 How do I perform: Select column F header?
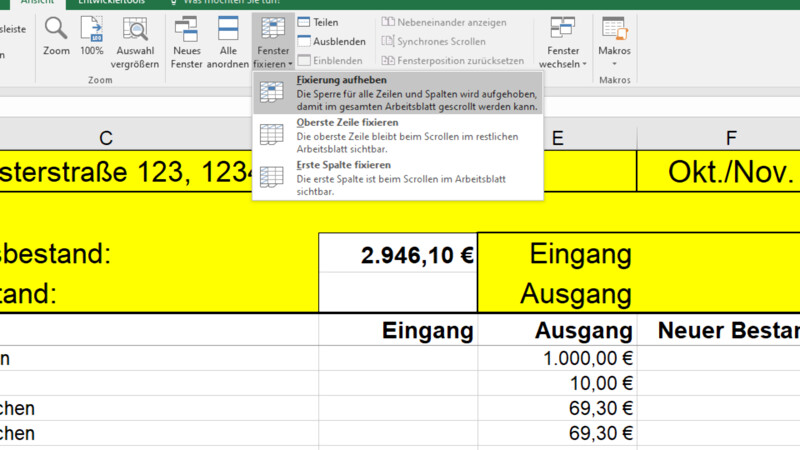coord(731,138)
